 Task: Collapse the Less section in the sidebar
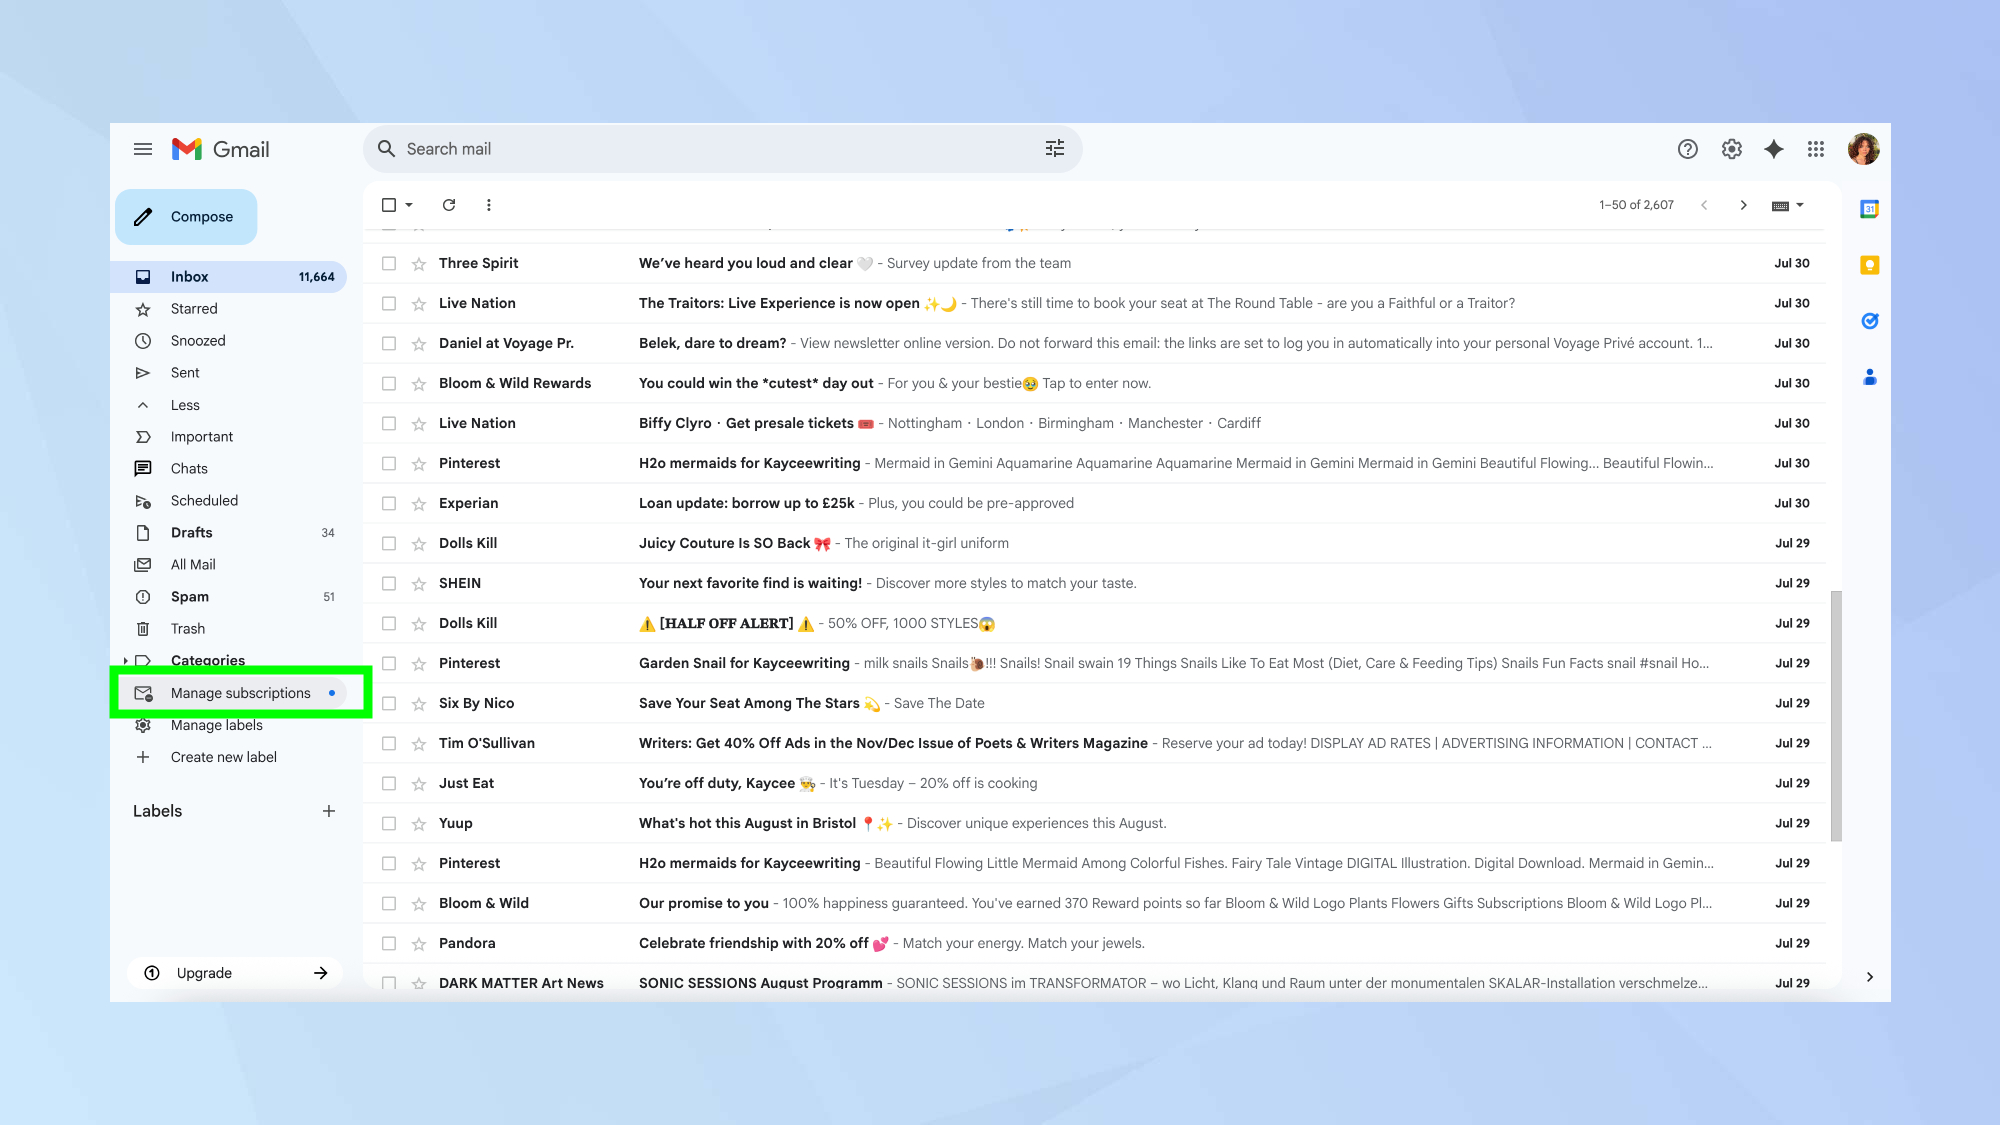[143, 404]
